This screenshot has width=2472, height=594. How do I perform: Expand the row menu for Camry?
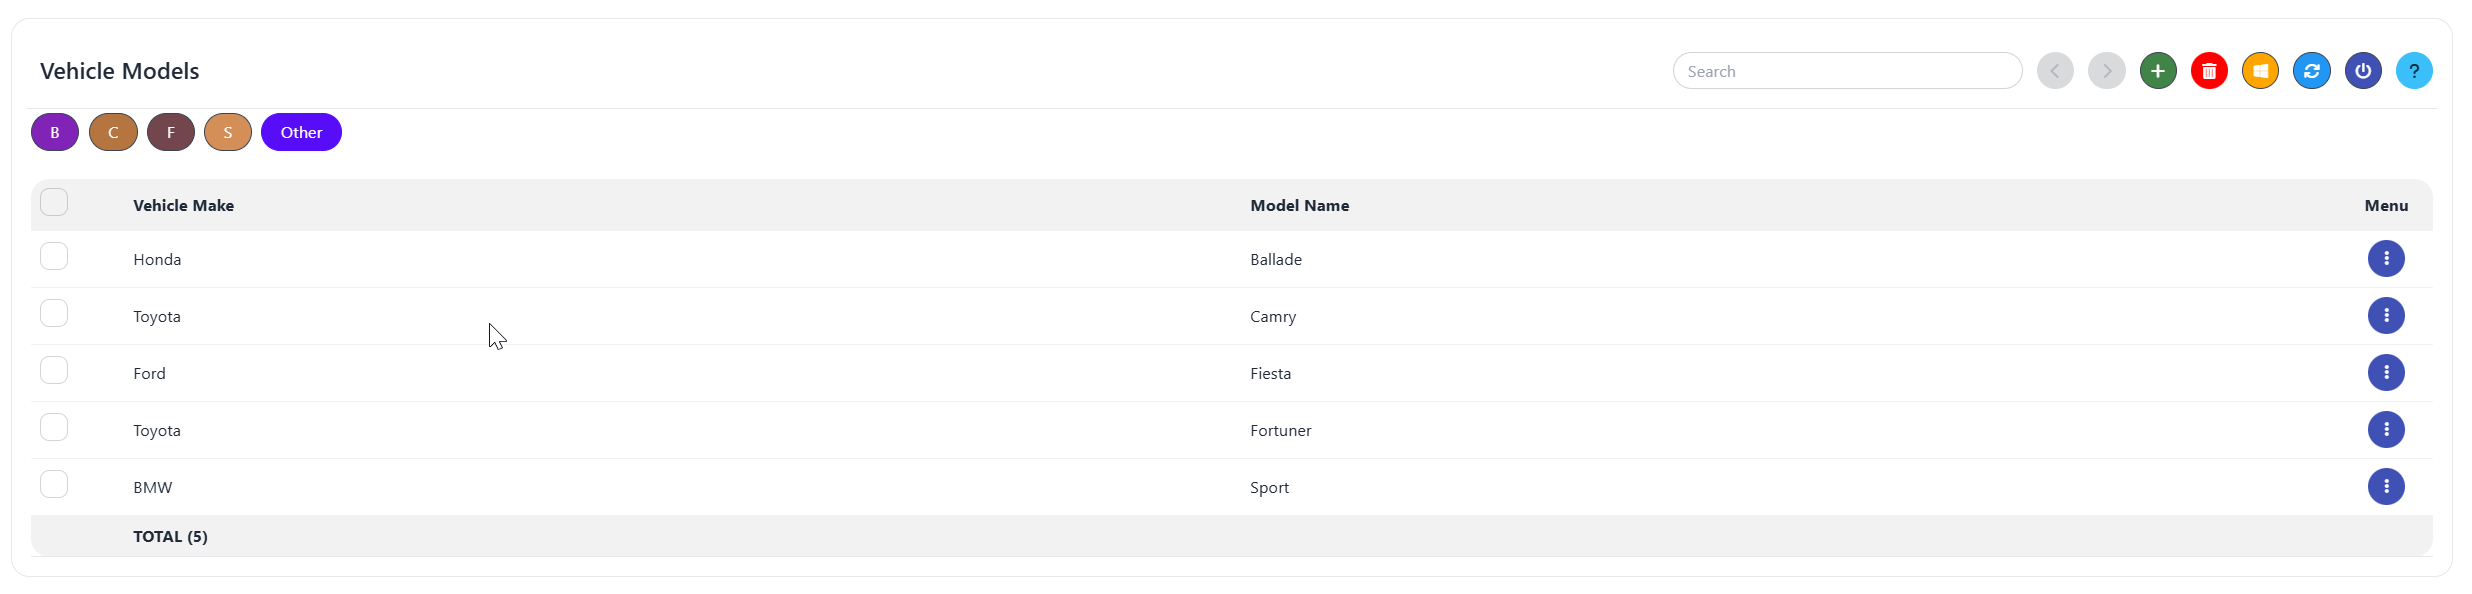point(2386,316)
